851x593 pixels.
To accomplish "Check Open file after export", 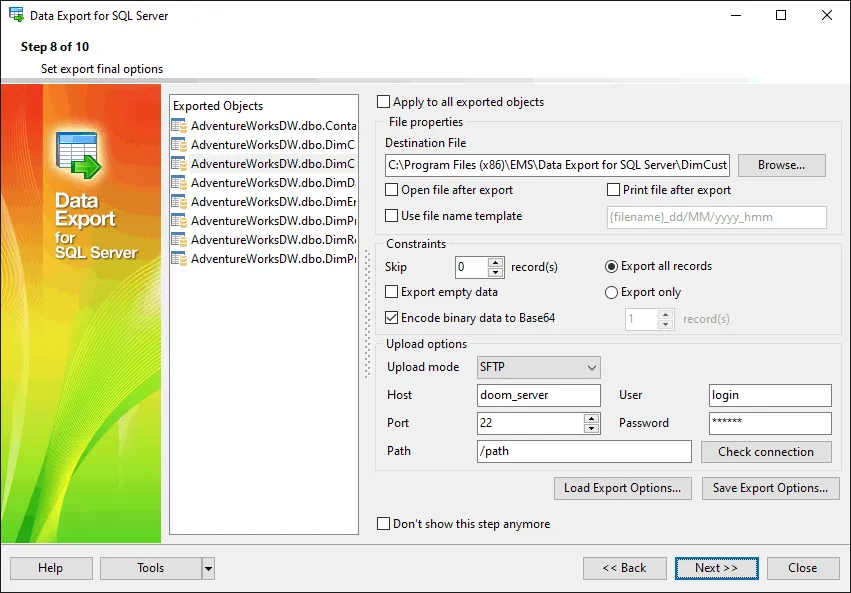I will coord(391,190).
